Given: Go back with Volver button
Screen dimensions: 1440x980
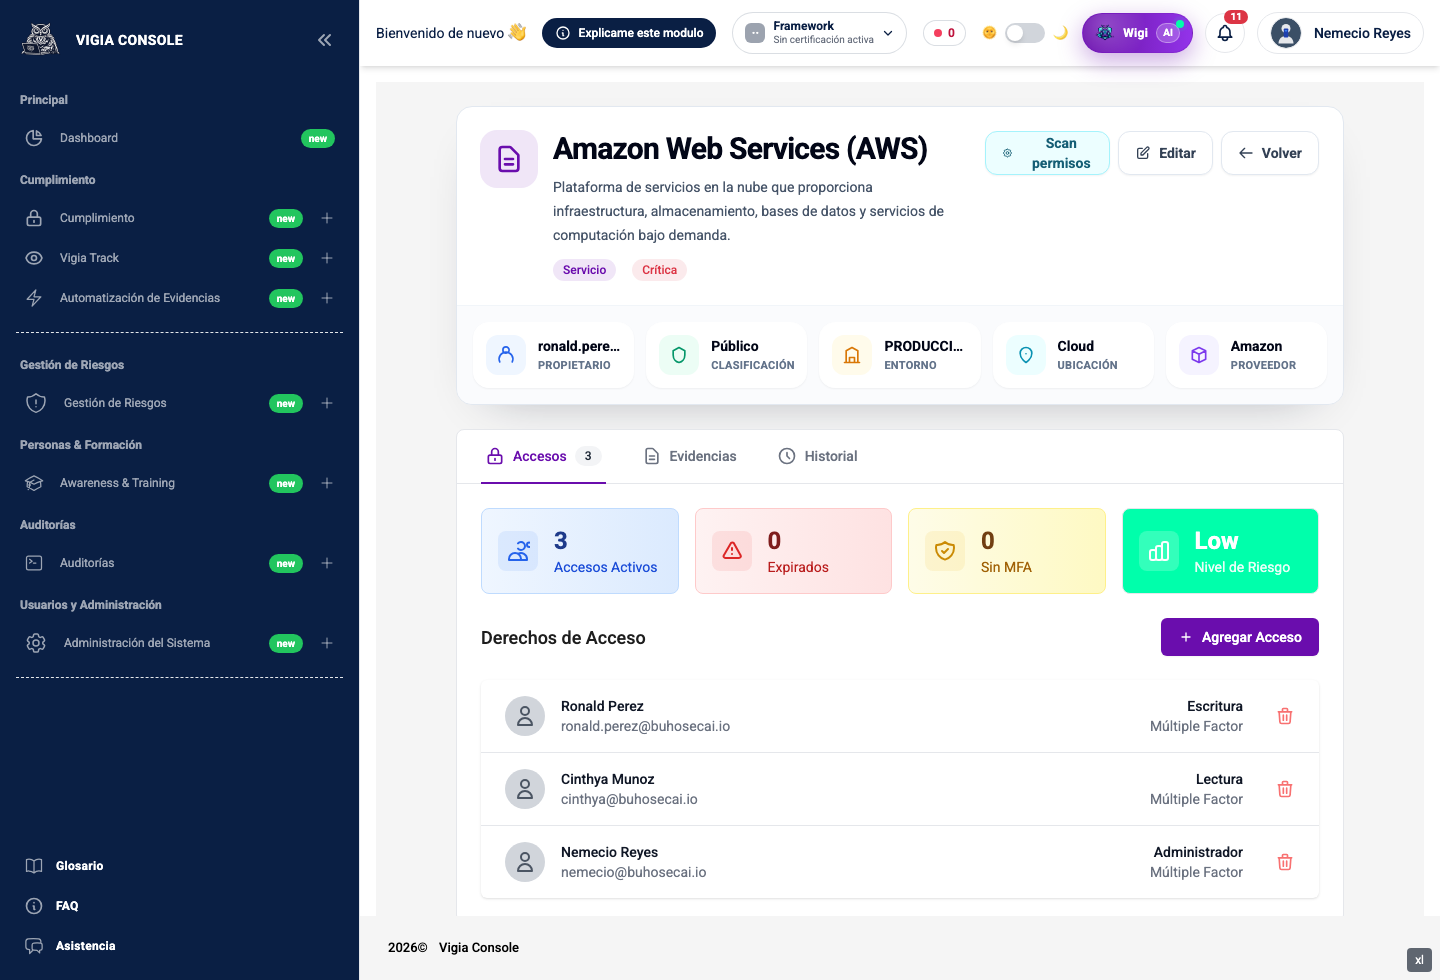Looking at the screenshot, I should point(1270,153).
